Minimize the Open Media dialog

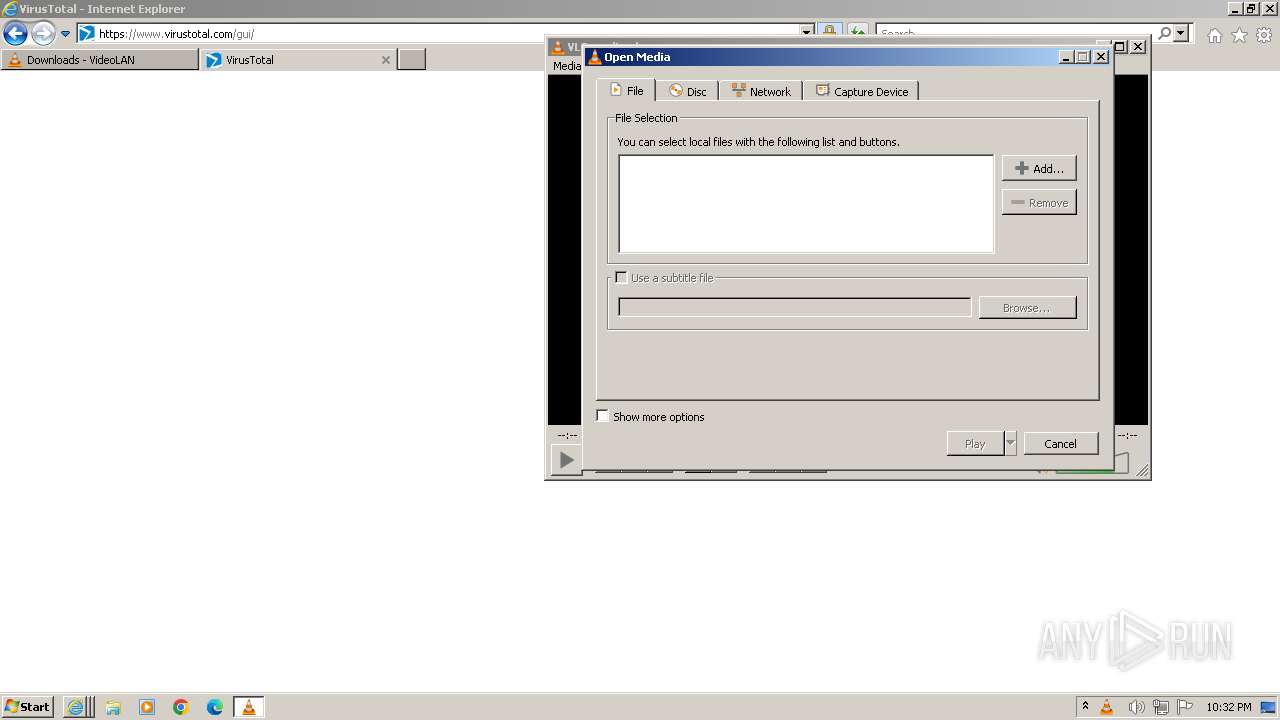[x=1065, y=57]
